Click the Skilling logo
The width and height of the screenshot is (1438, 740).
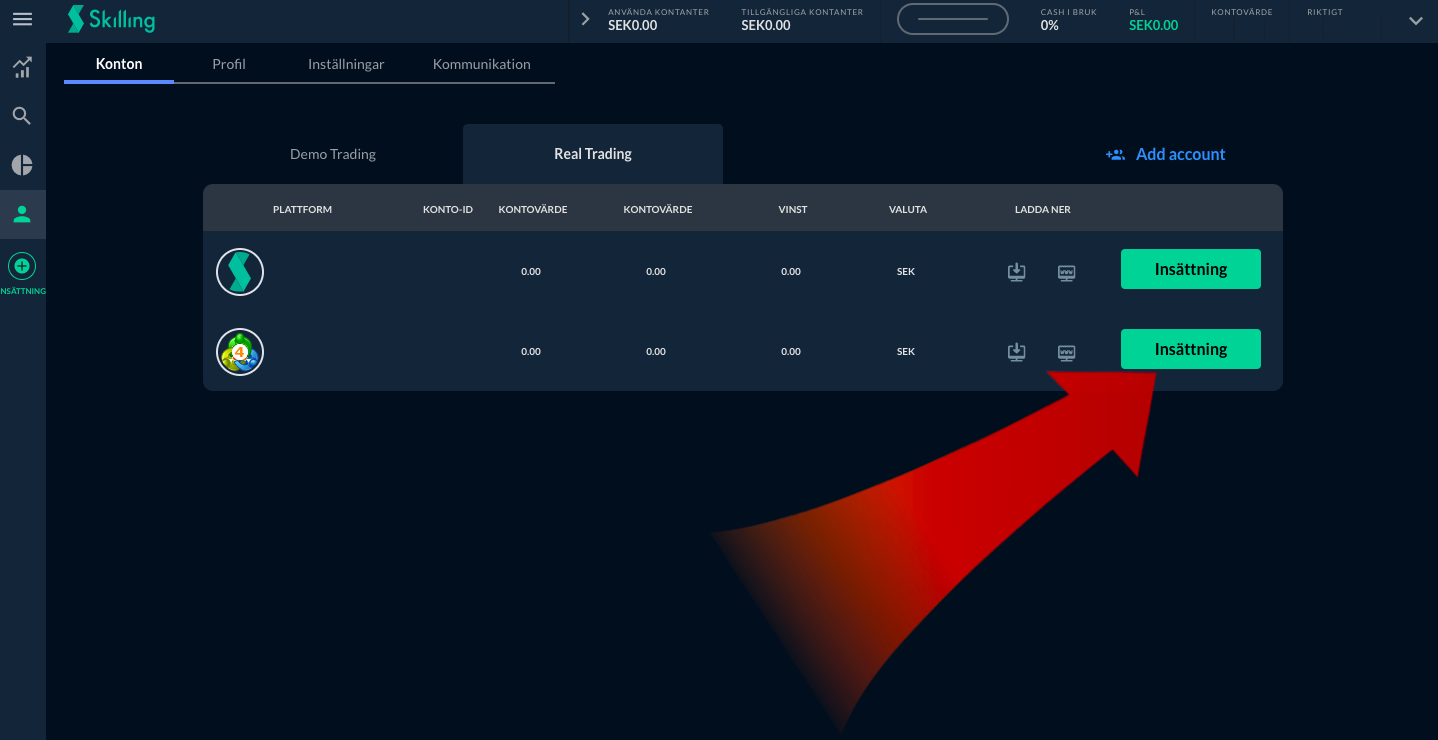pos(111,20)
